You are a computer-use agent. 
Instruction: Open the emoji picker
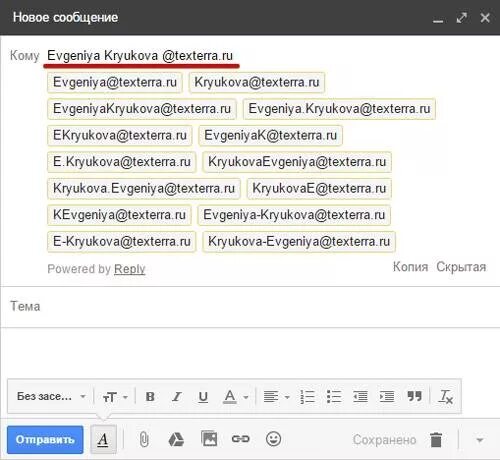(274, 439)
